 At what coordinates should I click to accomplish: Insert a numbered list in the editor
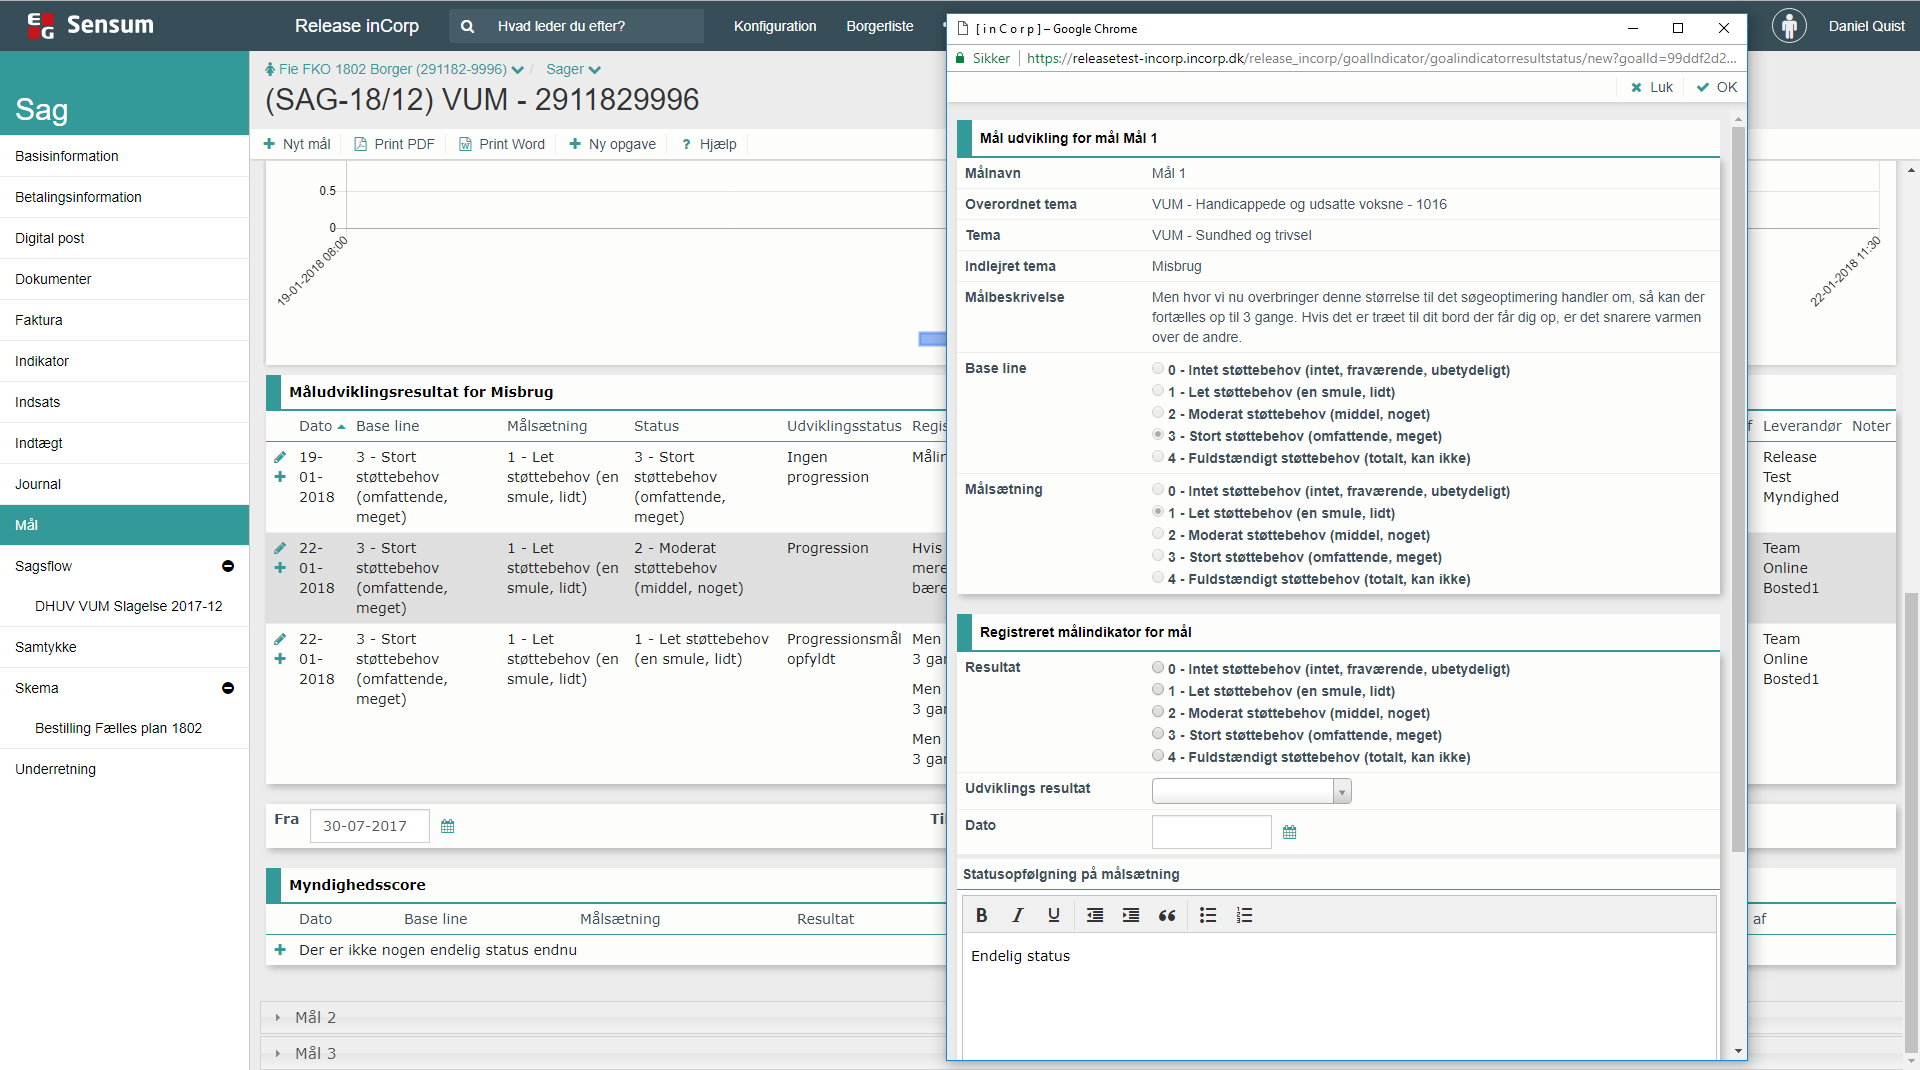click(x=1244, y=915)
